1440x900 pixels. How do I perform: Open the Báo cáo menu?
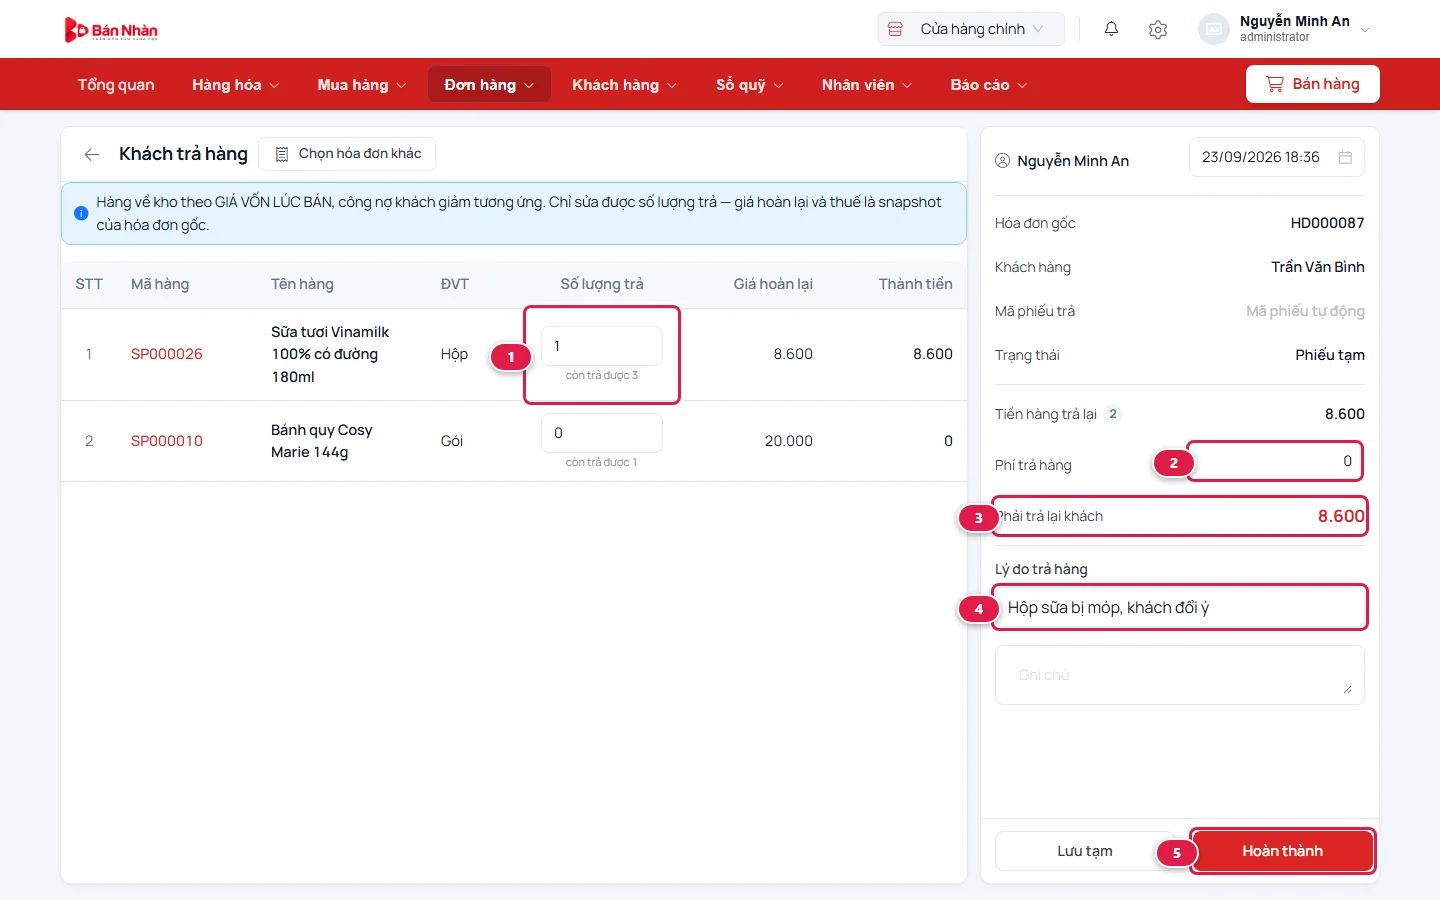(989, 85)
